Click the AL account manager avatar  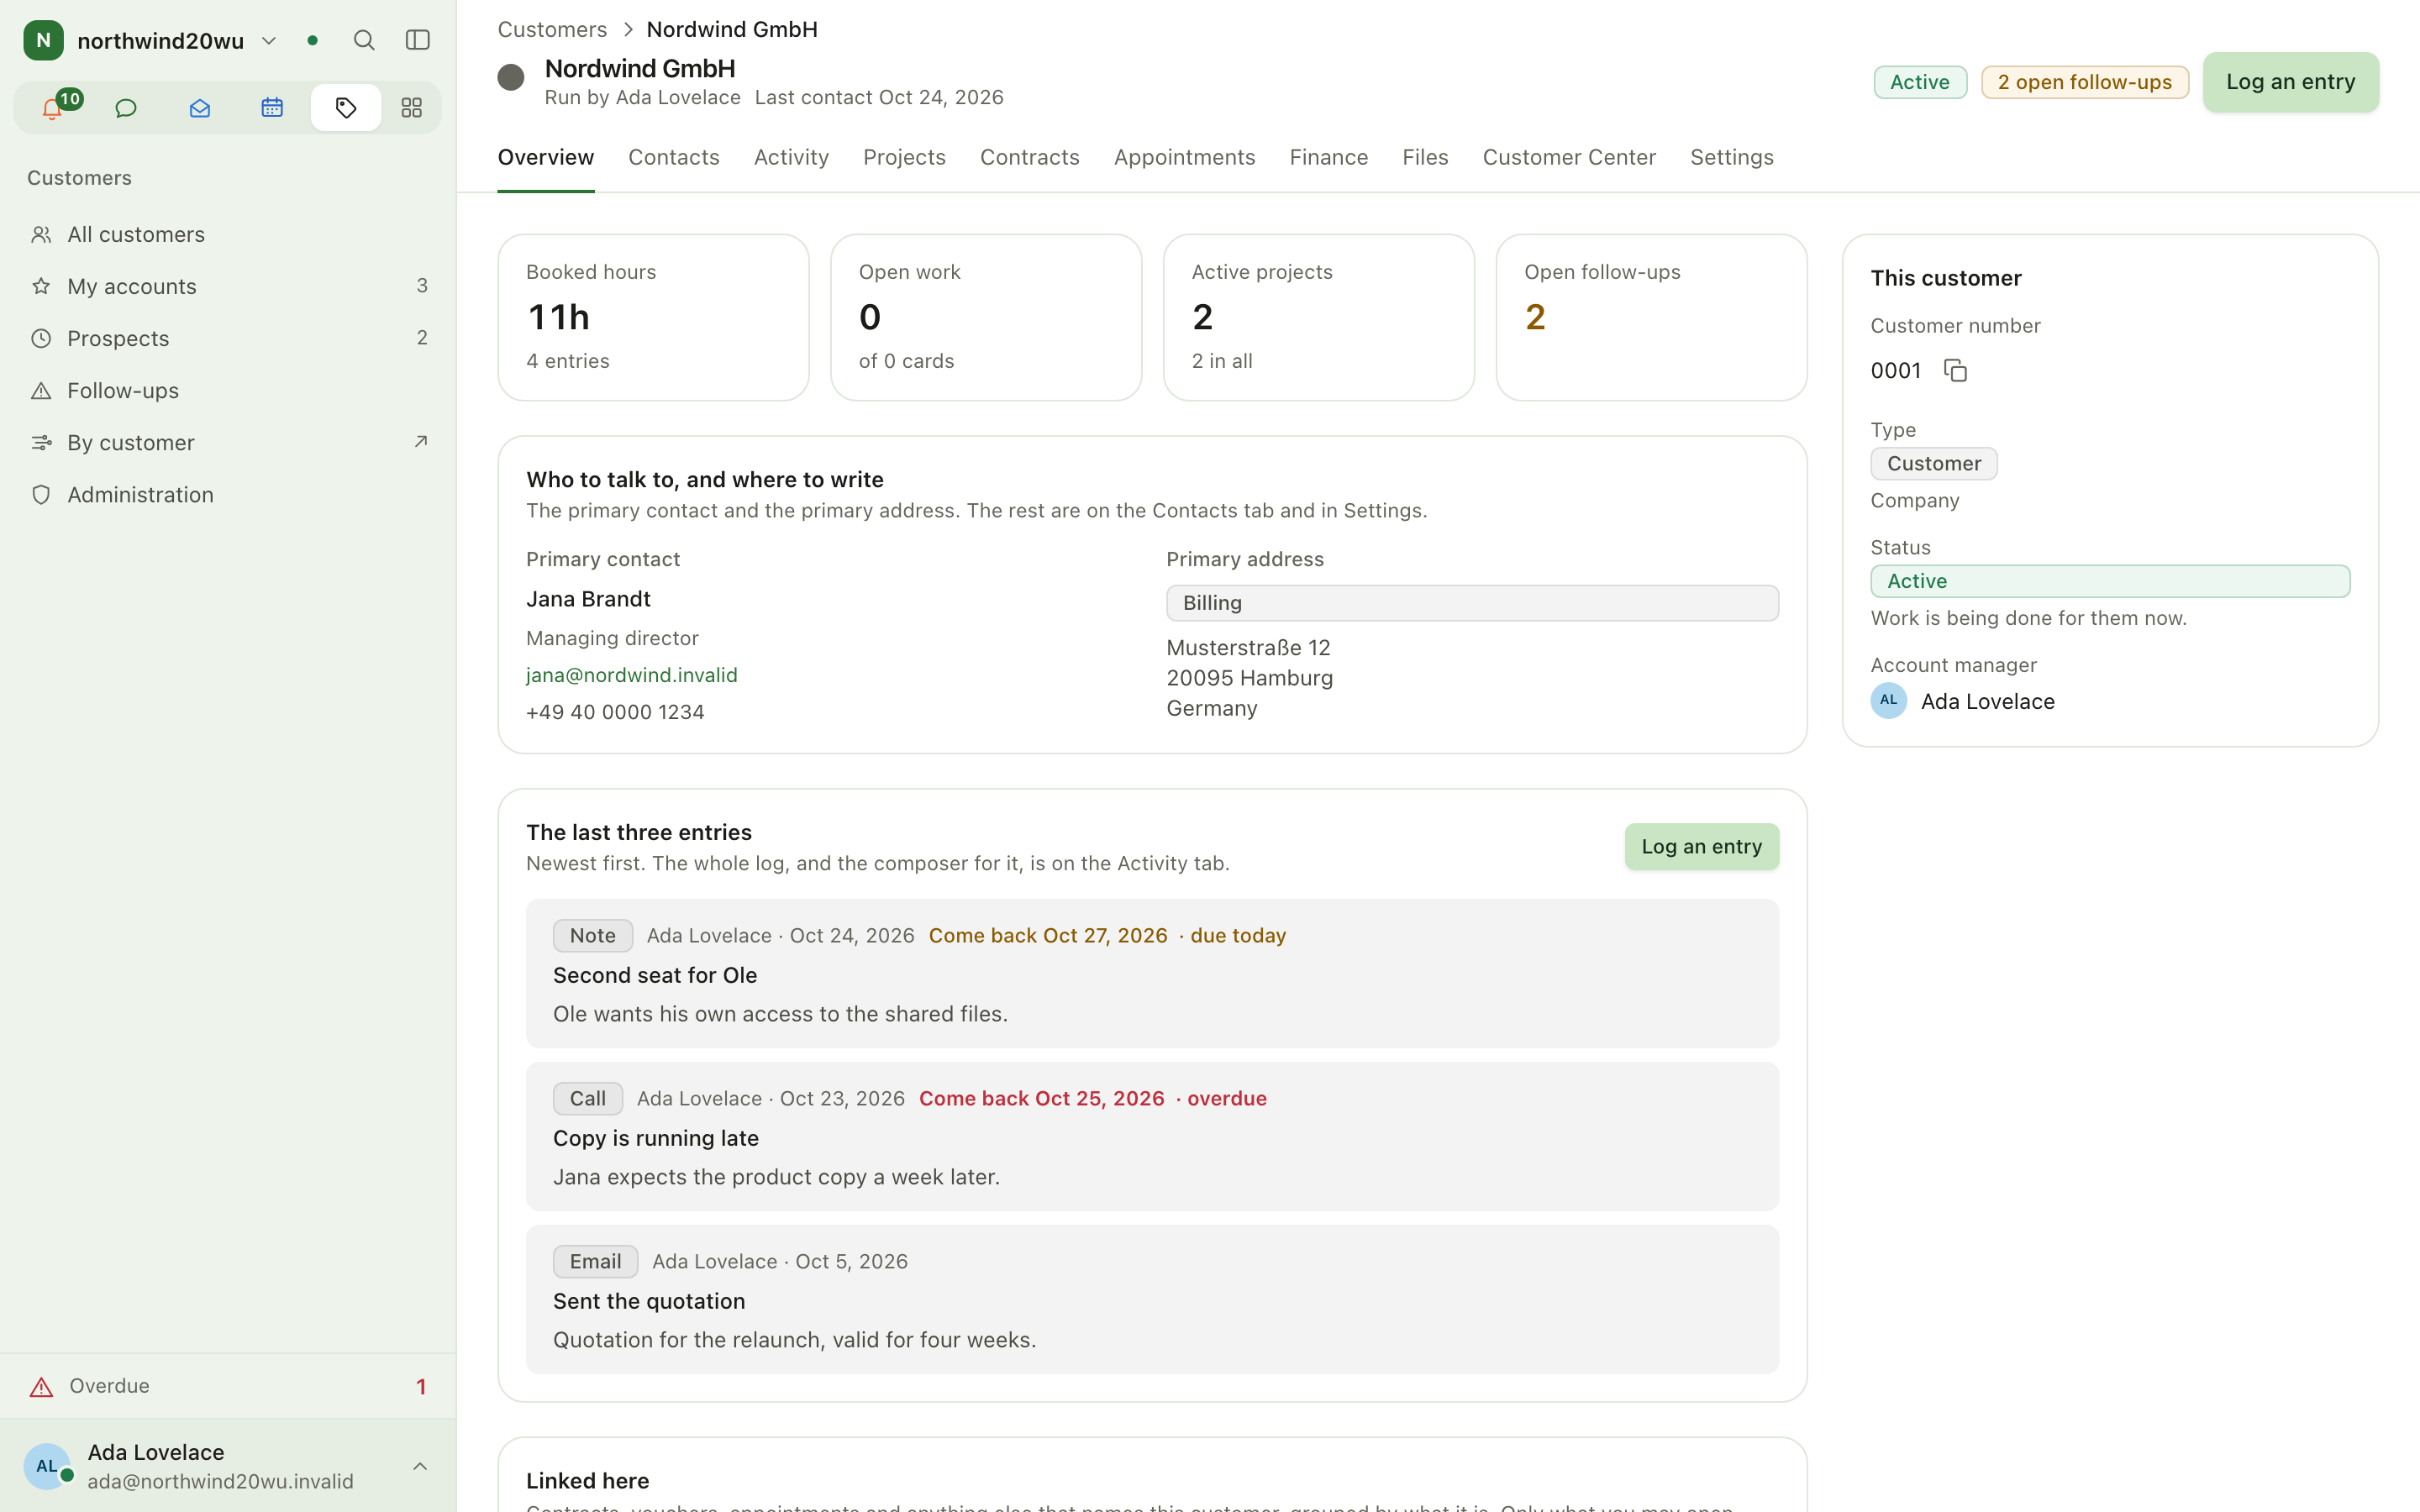(1888, 701)
